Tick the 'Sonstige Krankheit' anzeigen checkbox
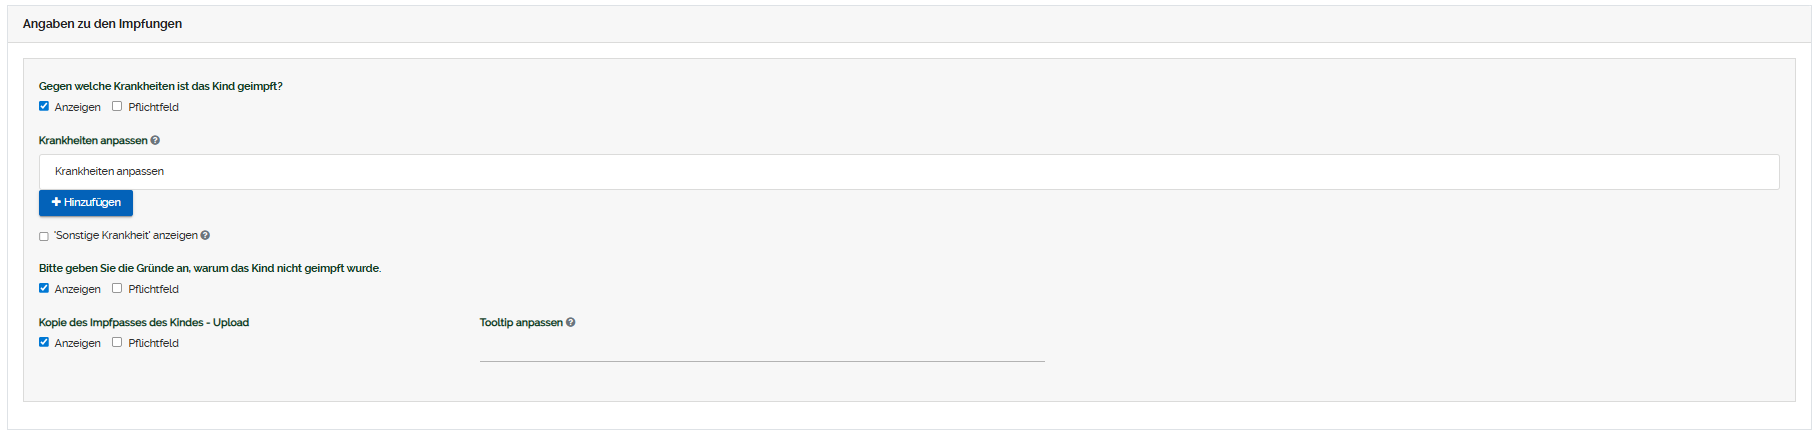Viewport: 1818px width, 437px height. point(44,237)
